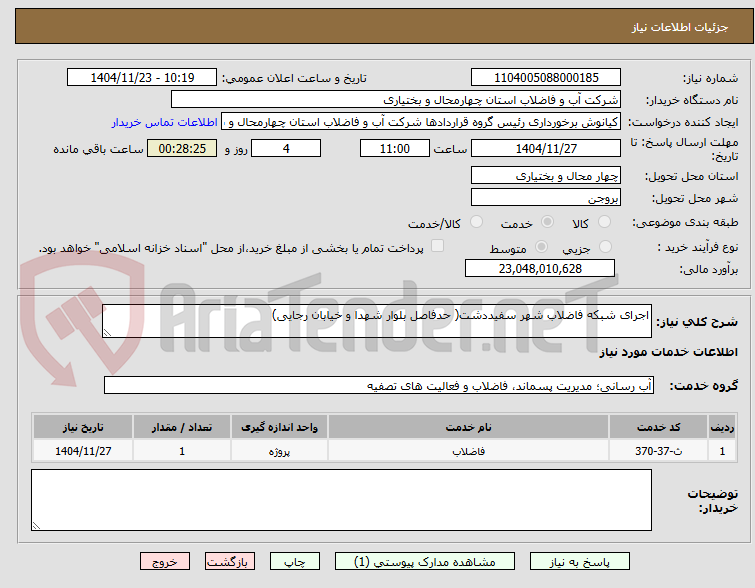Click the پاسخ به نیاز button
The height and width of the screenshot is (588, 755).
580,562
